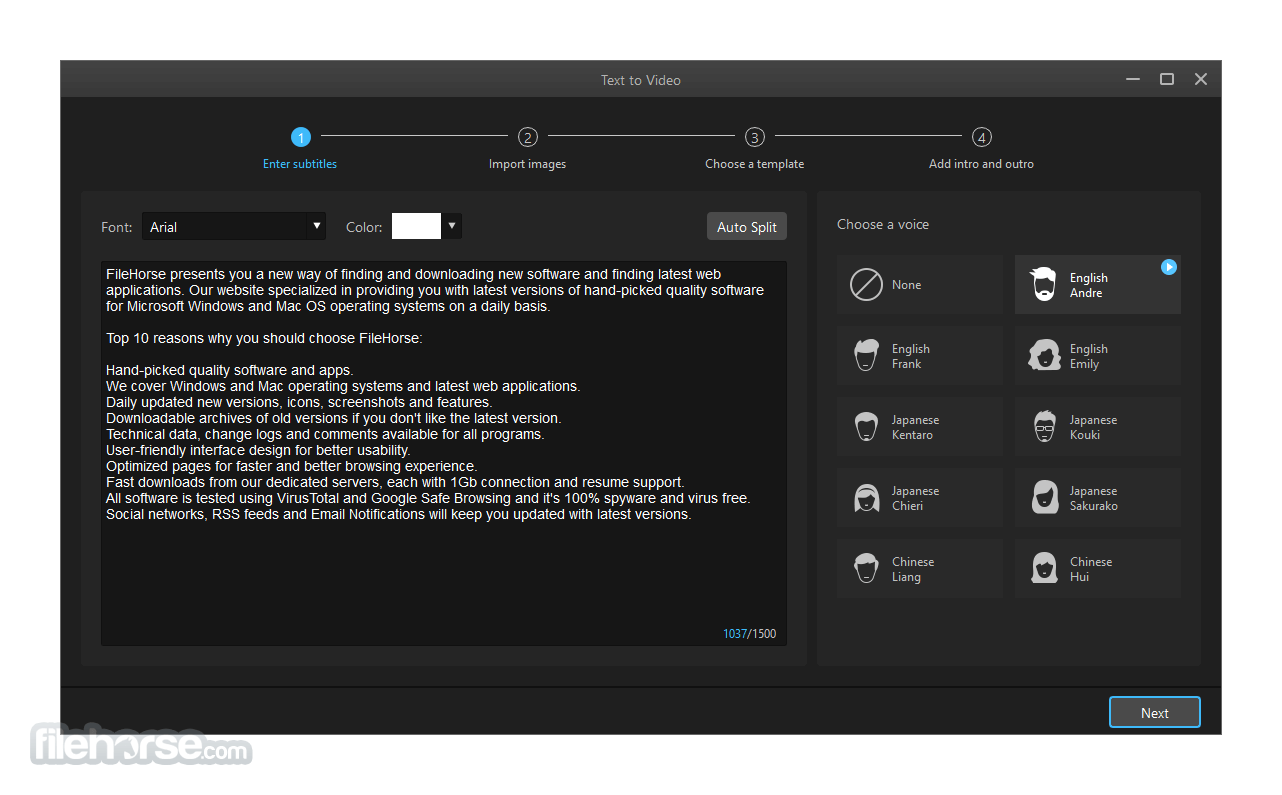Image resolution: width=1282 pixels, height=795 pixels.
Task: Click the line starting "Optimized pages for faster"
Action: coord(292,467)
